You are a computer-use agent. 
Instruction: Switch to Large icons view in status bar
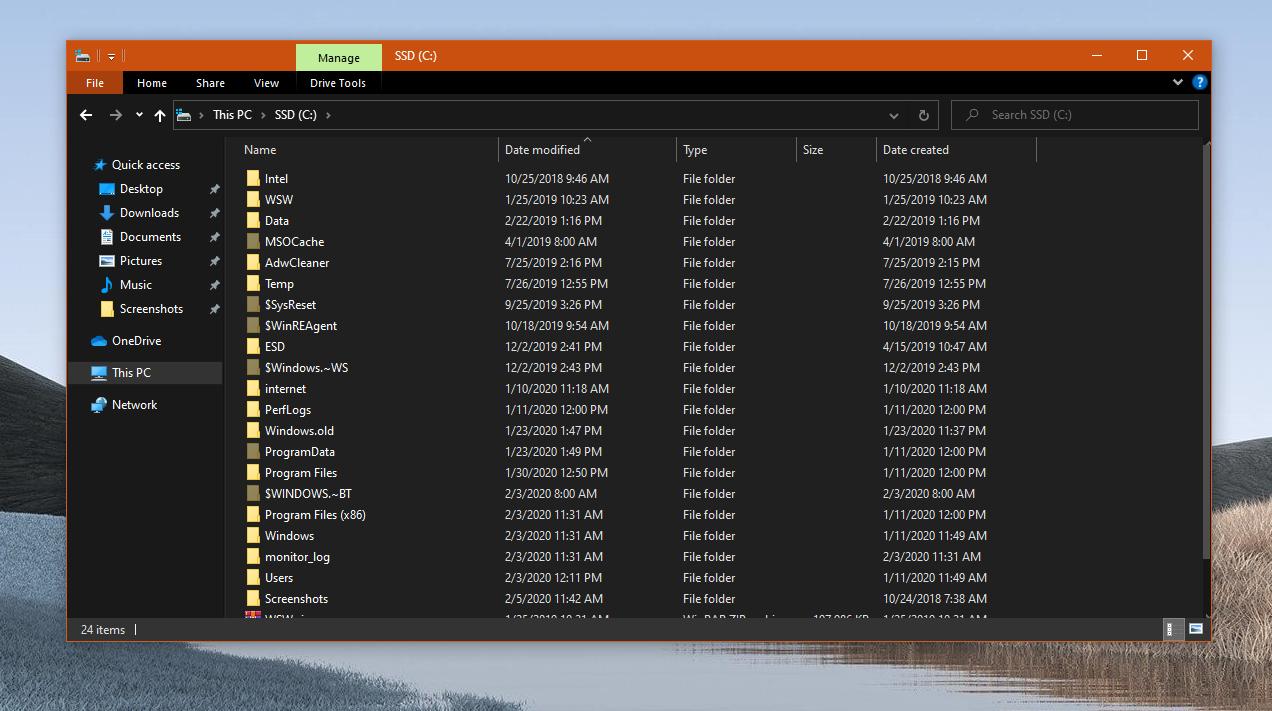(1195, 629)
